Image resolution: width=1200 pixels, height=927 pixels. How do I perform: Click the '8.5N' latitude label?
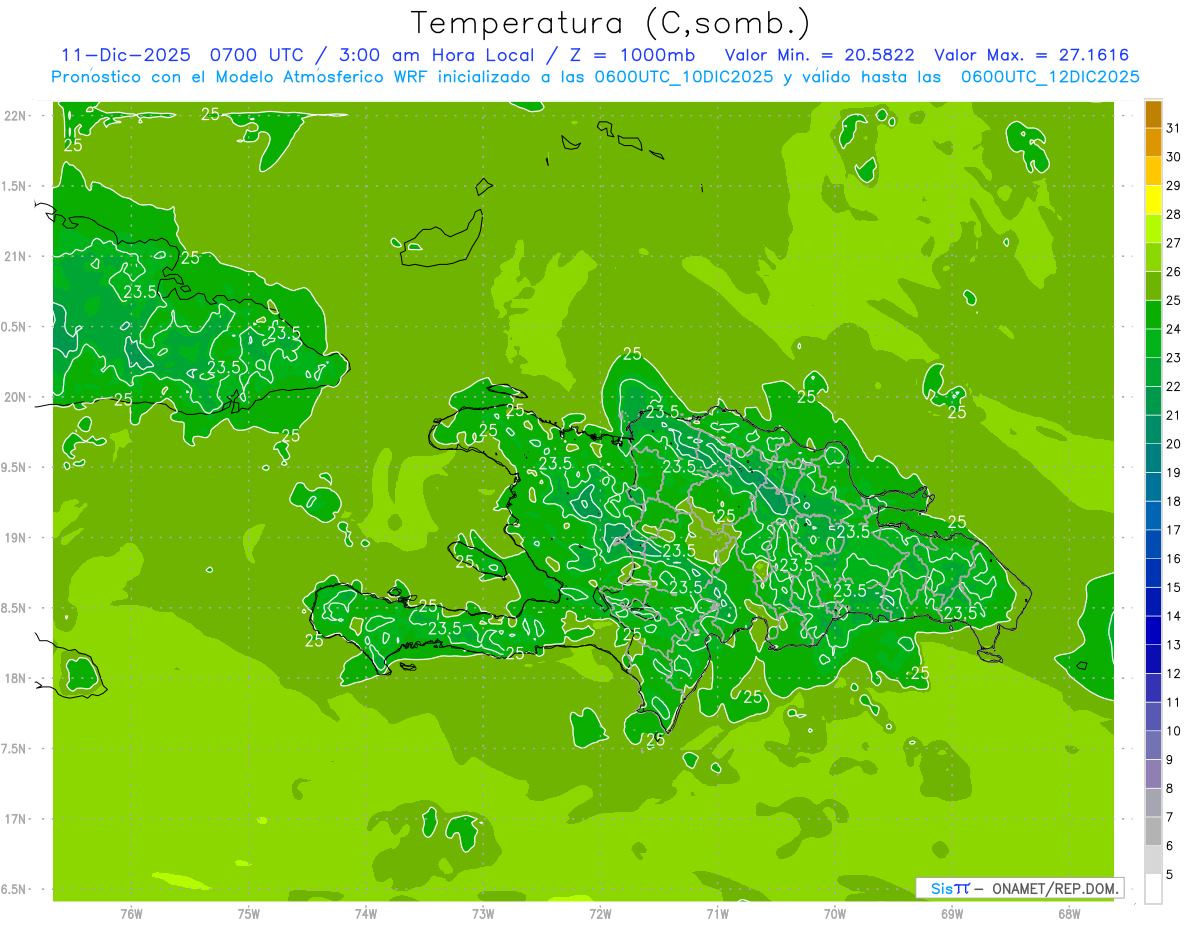pyautogui.click(x=14, y=608)
